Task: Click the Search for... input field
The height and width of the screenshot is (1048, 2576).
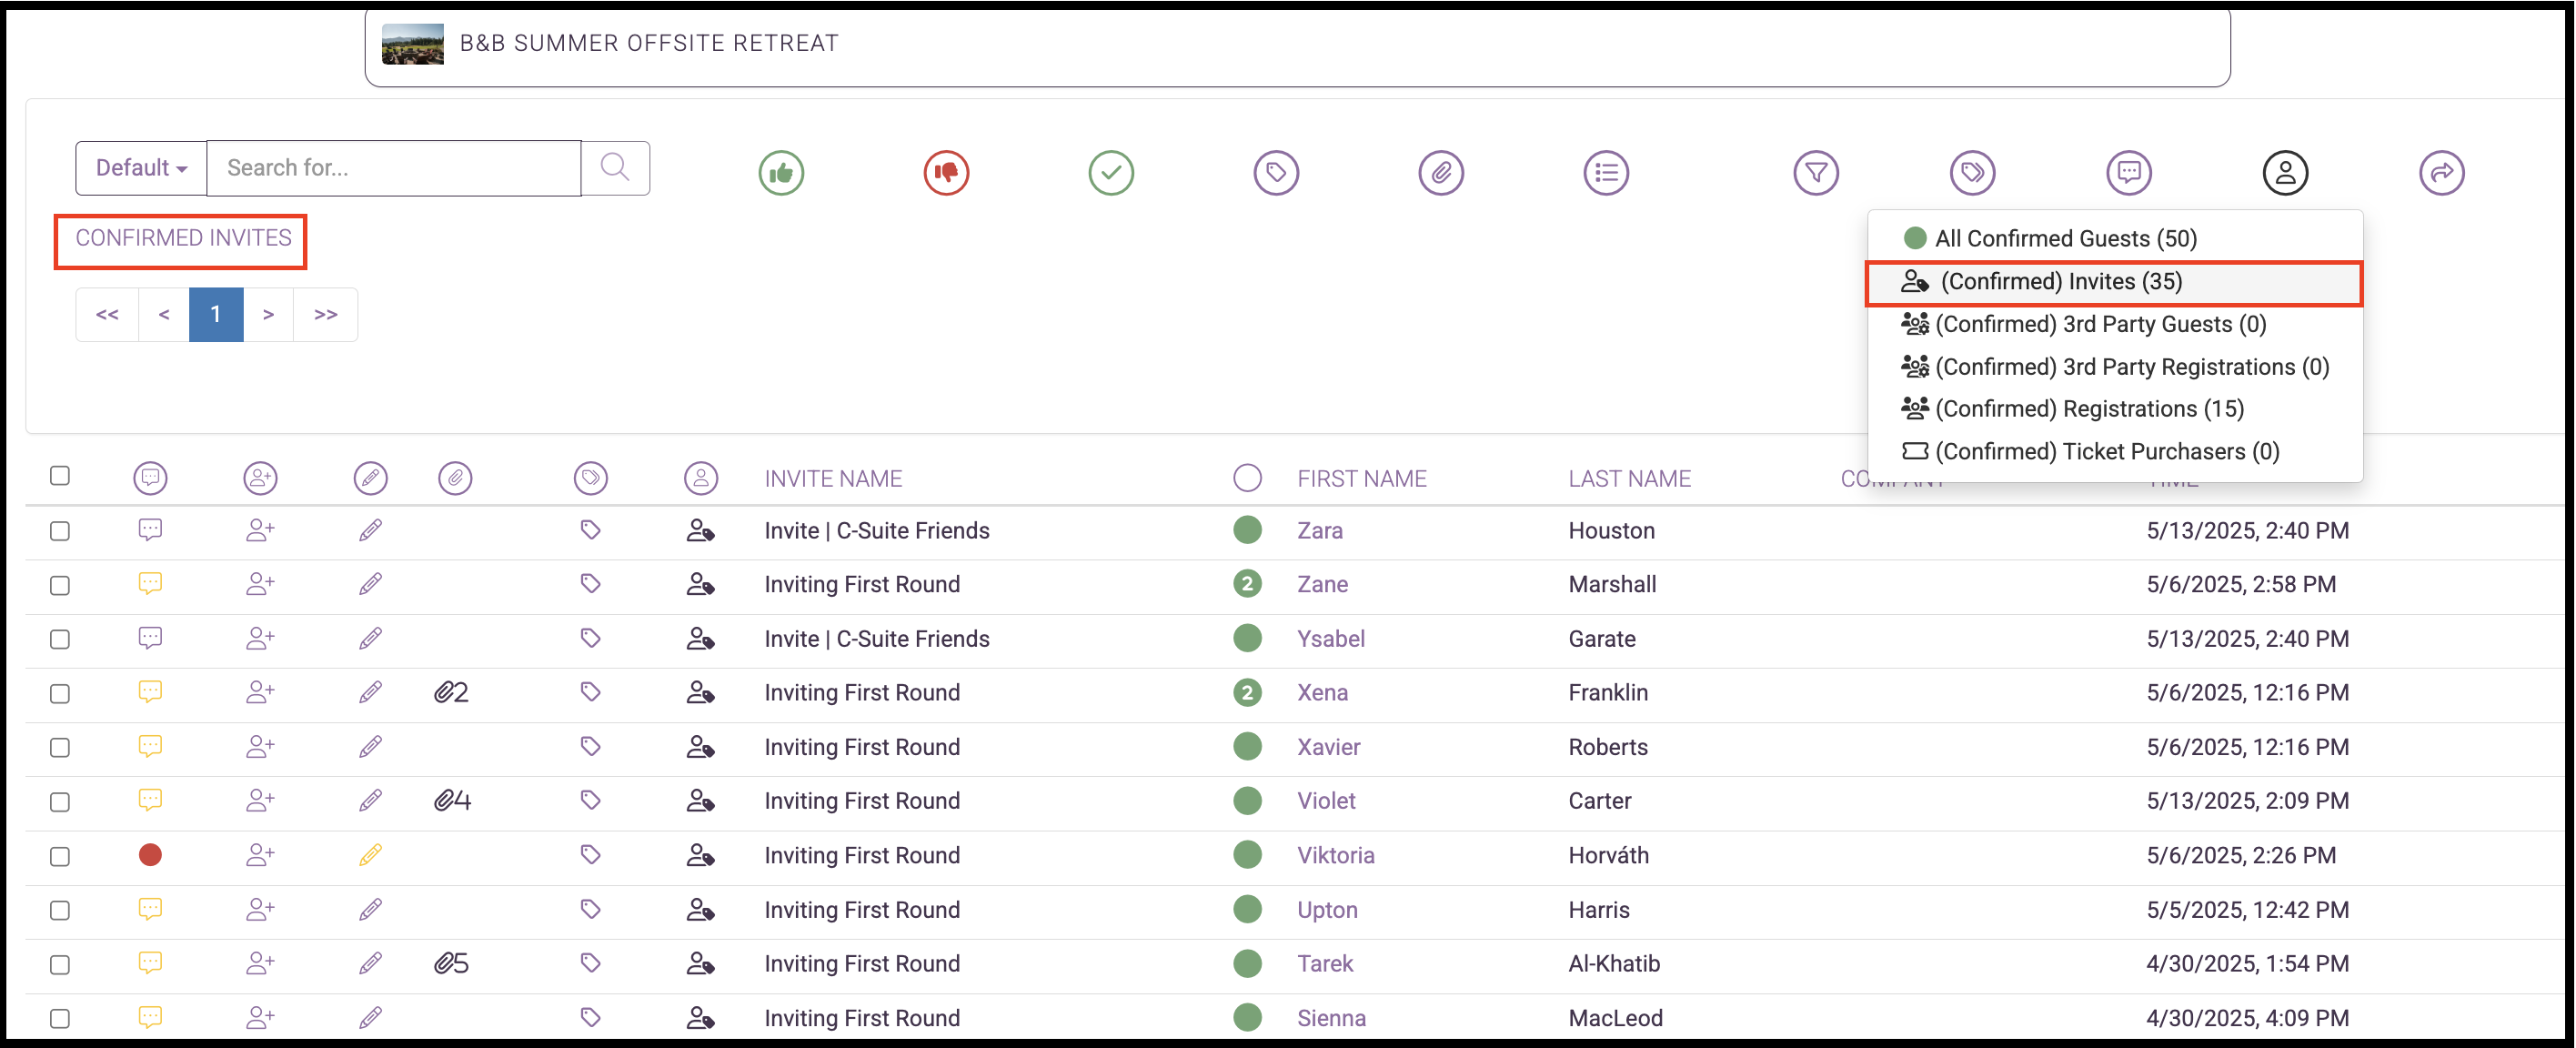Action: pos(394,168)
